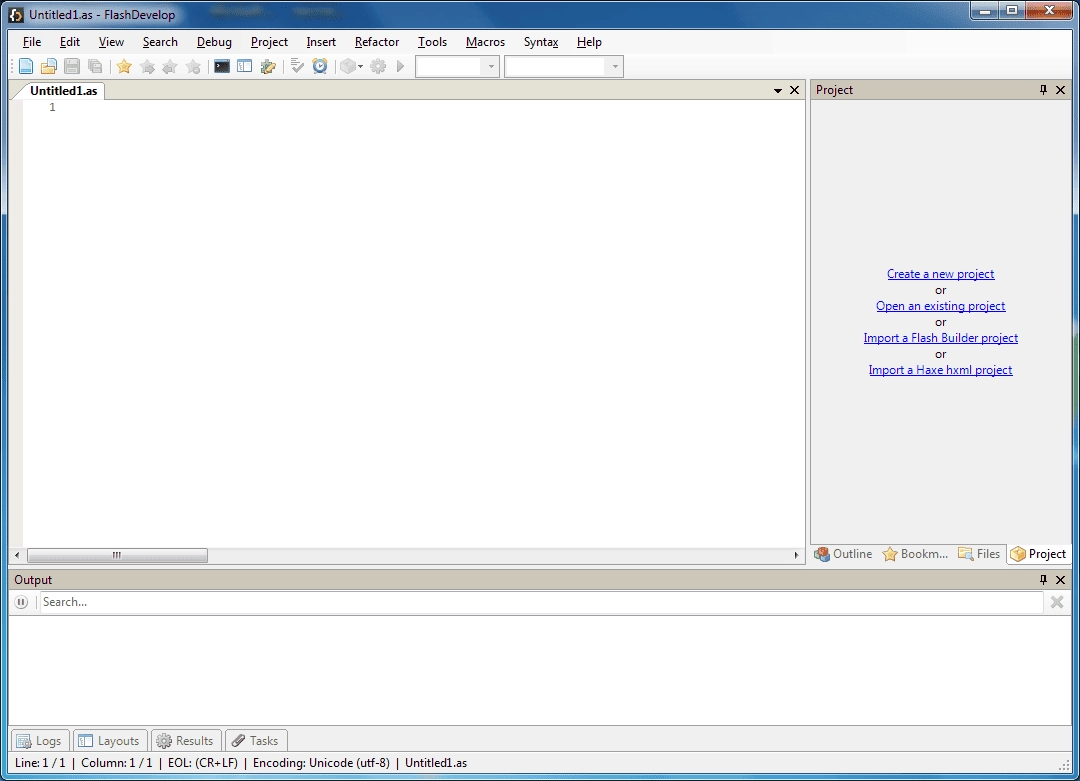This screenshot has width=1080, height=781.
Task: Close the Project panel
Action: (1060, 90)
